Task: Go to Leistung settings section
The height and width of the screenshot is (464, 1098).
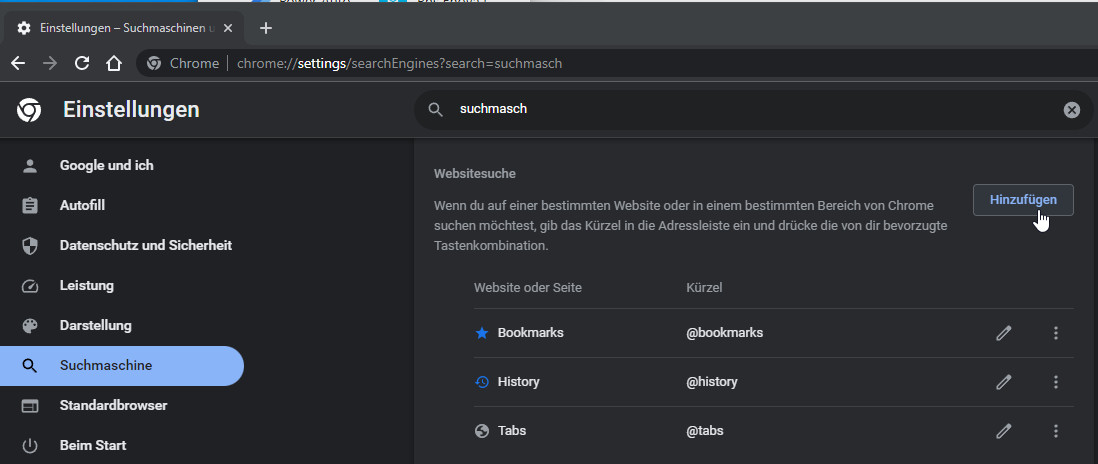Action: [86, 285]
